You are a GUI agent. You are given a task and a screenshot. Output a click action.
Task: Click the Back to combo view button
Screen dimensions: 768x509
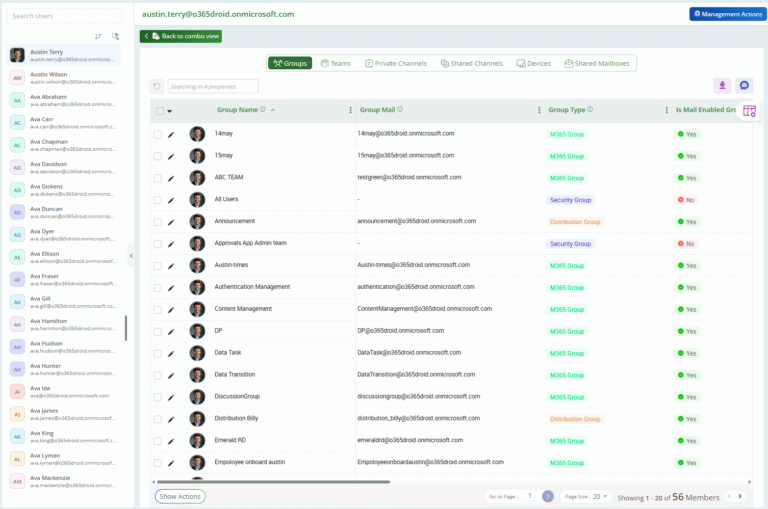point(181,36)
